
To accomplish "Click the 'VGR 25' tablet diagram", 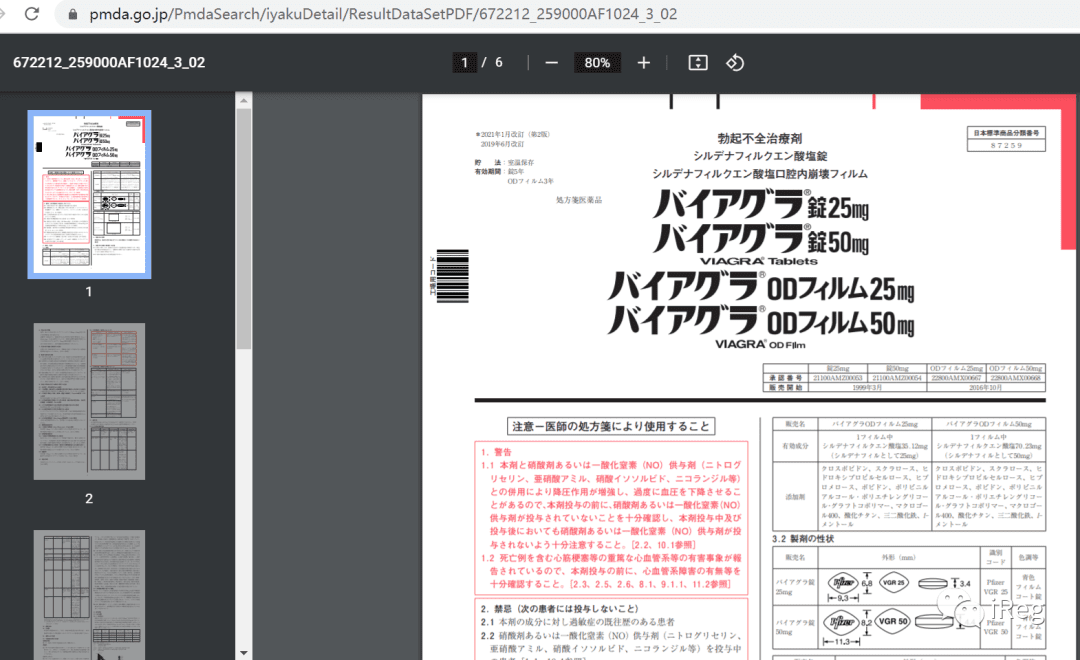I will [x=894, y=582].
